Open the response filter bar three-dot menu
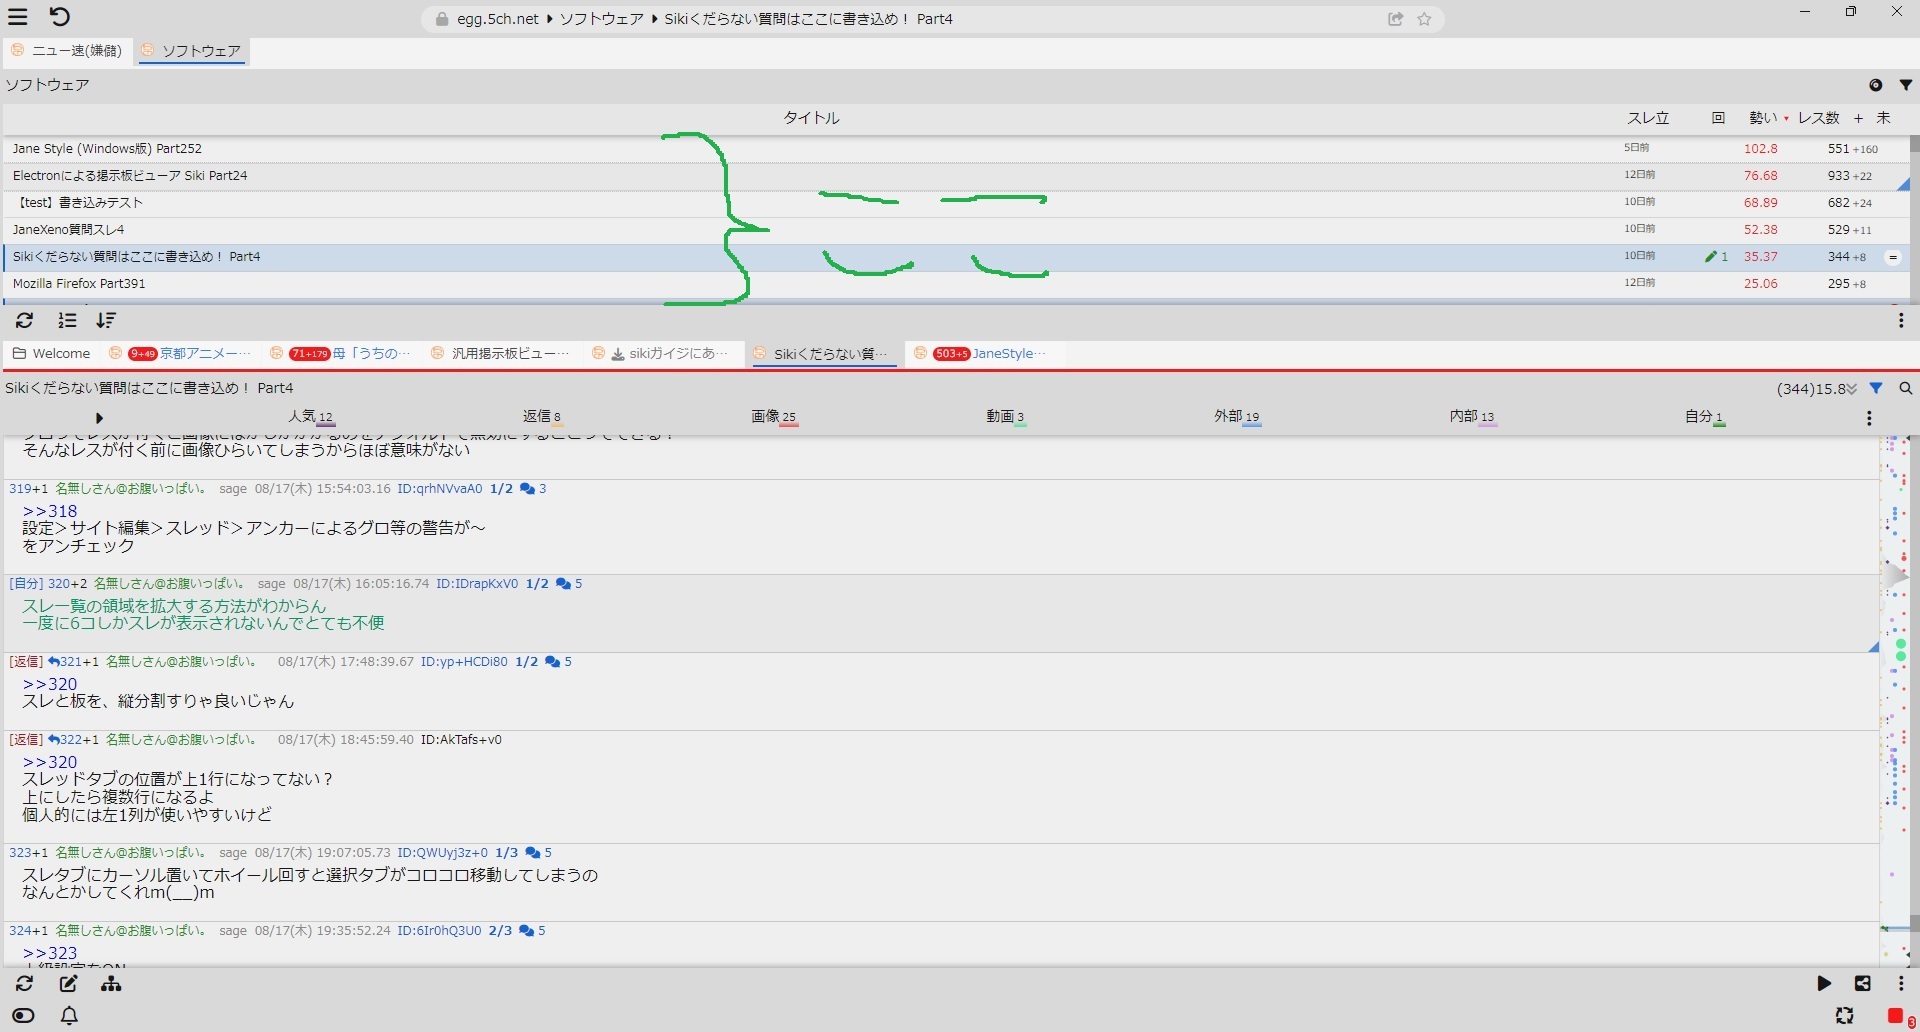This screenshot has width=1920, height=1032. 1869,418
